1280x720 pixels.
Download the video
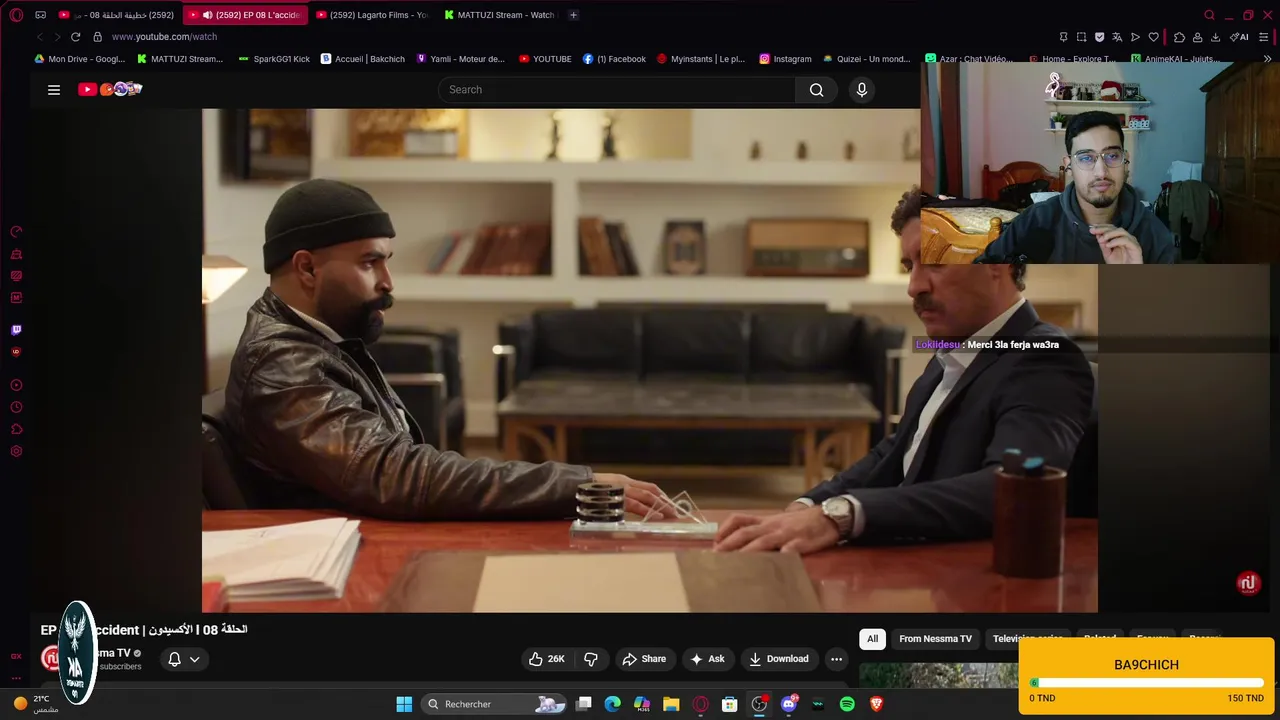[x=779, y=659]
